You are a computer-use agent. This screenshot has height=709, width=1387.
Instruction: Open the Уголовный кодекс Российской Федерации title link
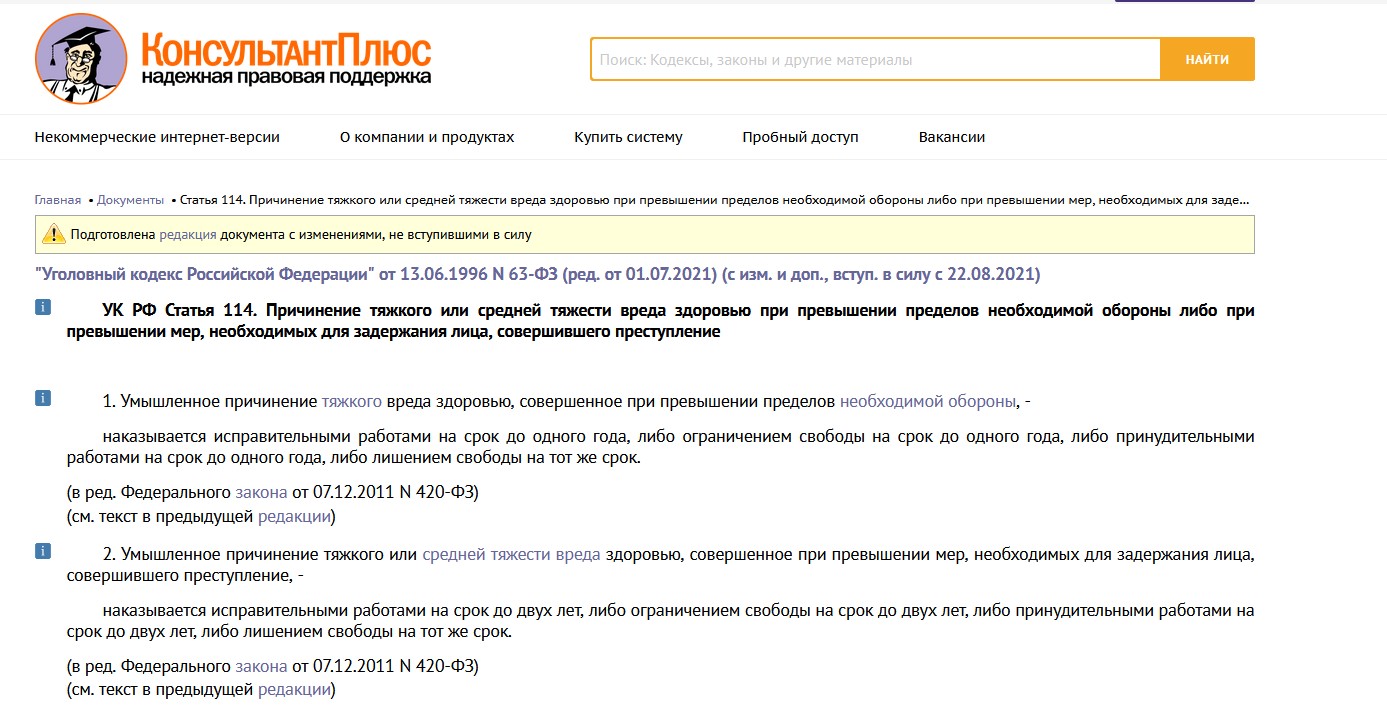click(537, 274)
